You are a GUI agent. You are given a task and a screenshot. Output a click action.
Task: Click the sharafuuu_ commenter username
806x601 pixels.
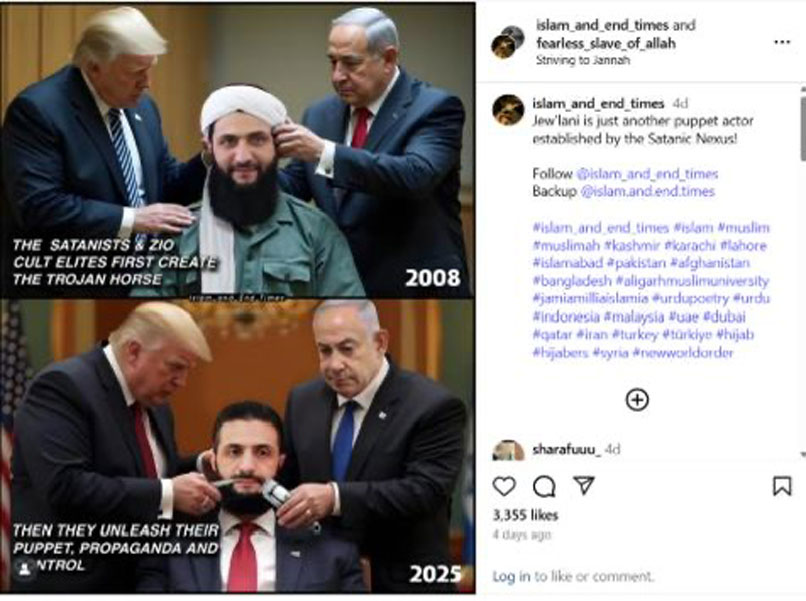click(566, 449)
